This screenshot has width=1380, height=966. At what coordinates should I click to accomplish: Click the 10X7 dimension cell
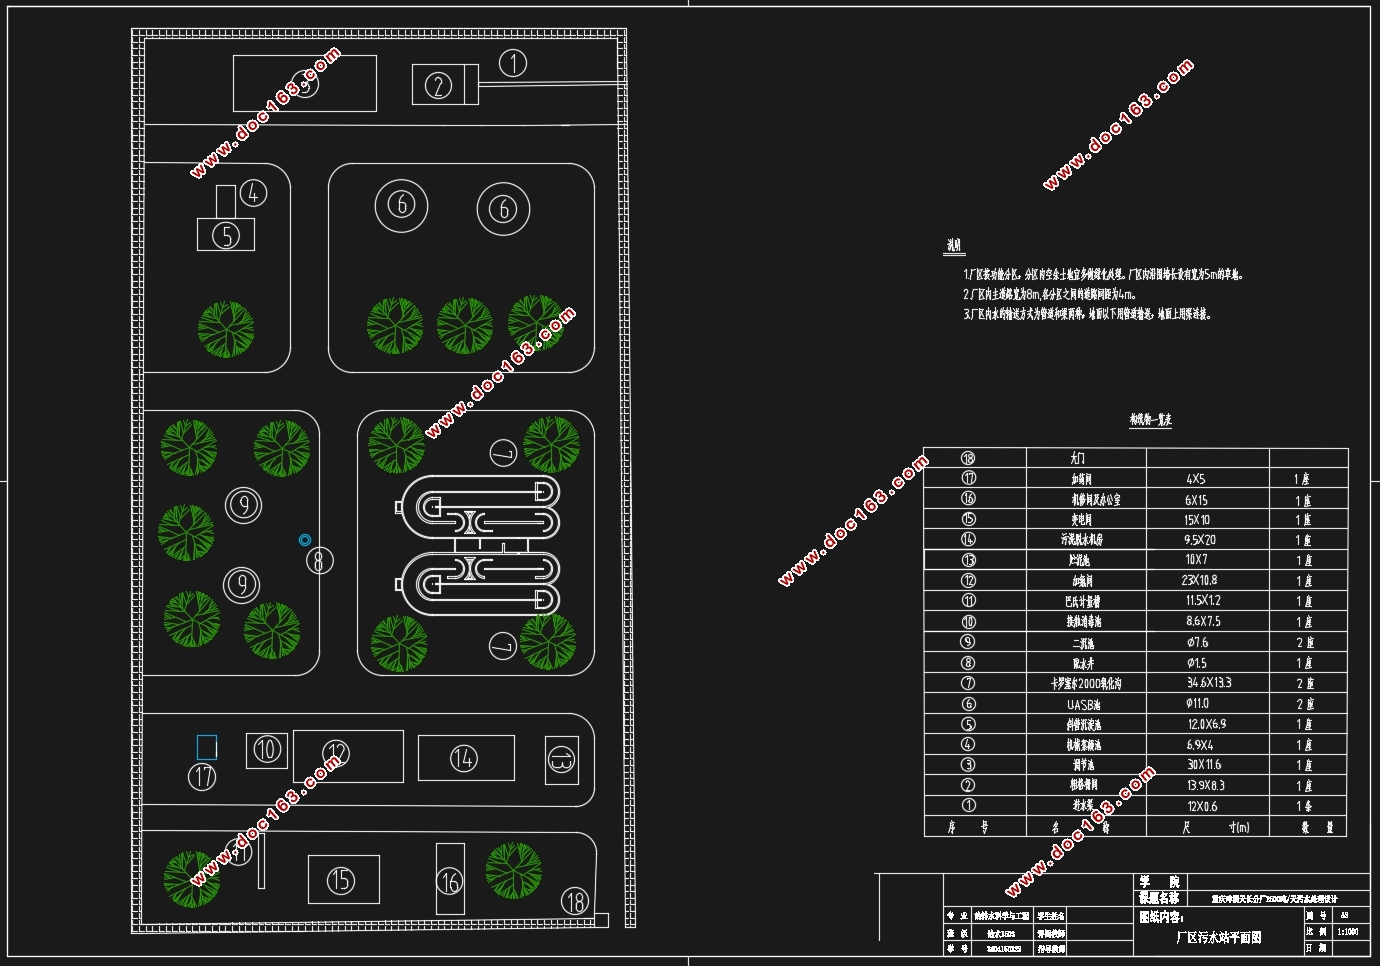1207,560
